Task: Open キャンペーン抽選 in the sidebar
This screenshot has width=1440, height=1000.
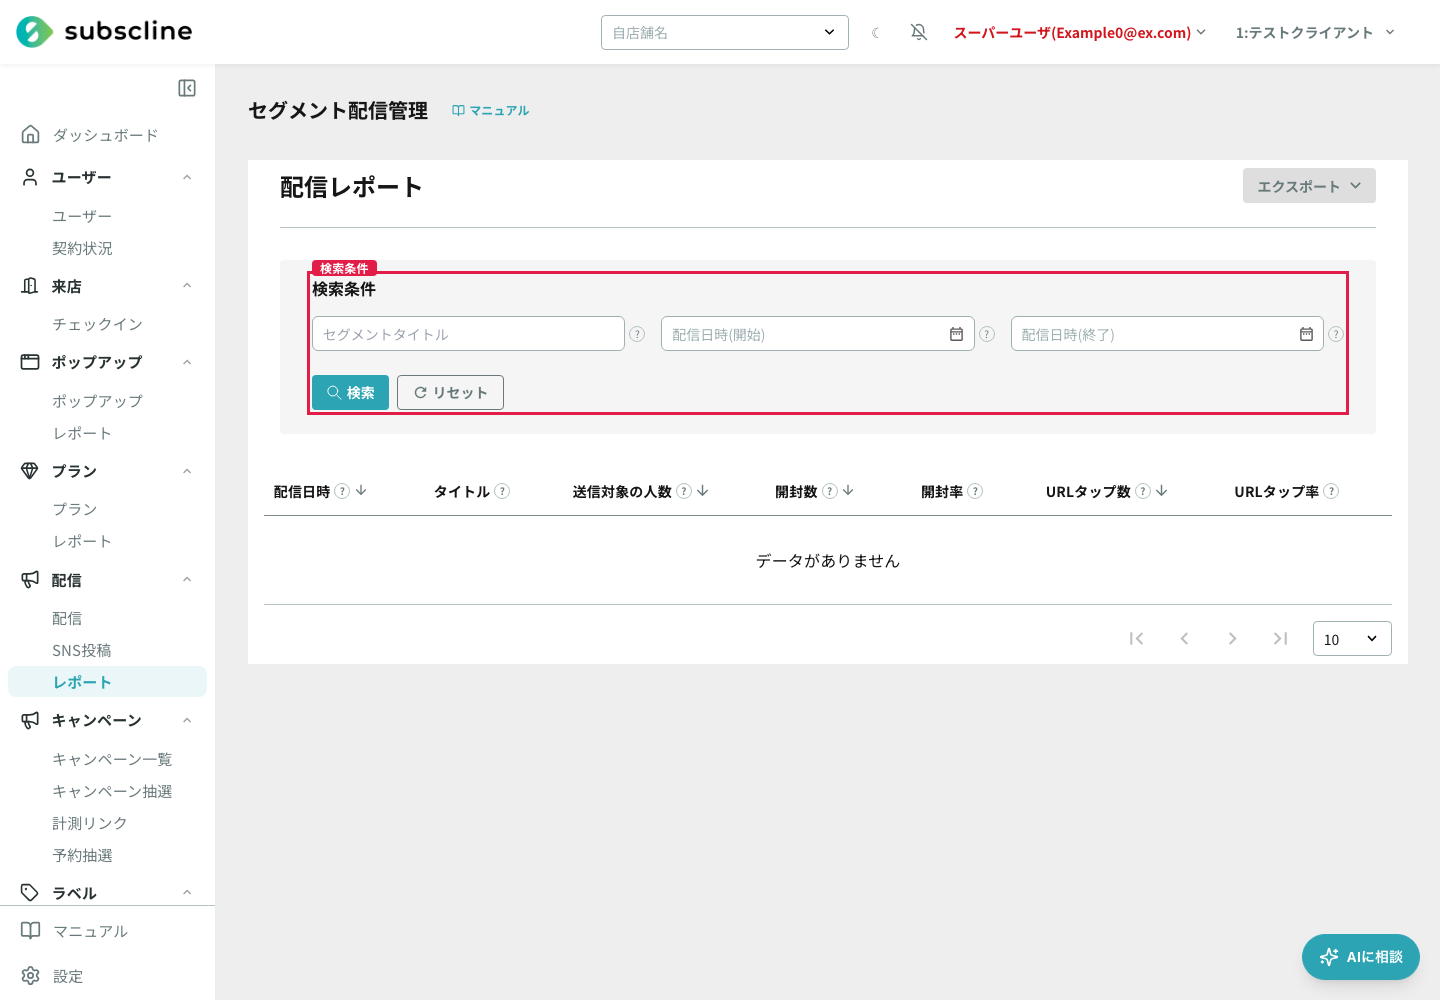Action: tap(112, 791)
